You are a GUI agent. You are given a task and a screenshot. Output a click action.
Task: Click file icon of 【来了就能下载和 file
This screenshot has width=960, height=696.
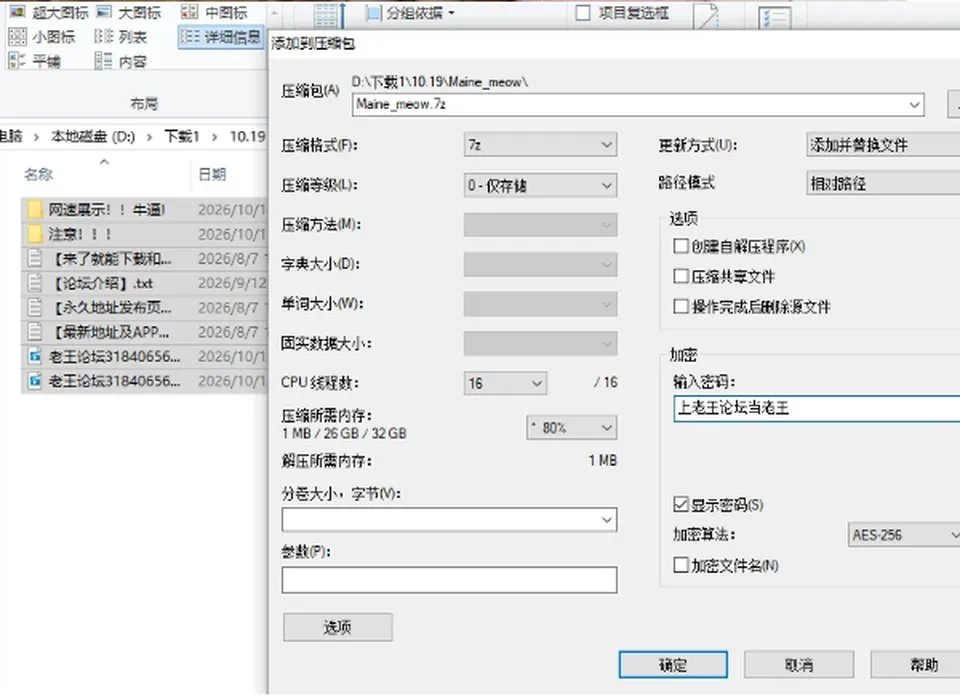(35, 258)
